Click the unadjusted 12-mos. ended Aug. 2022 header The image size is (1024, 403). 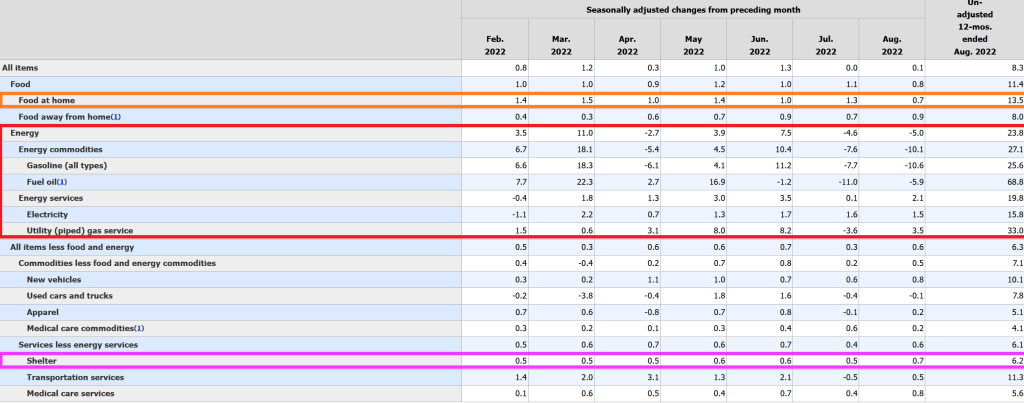[974, 30]
